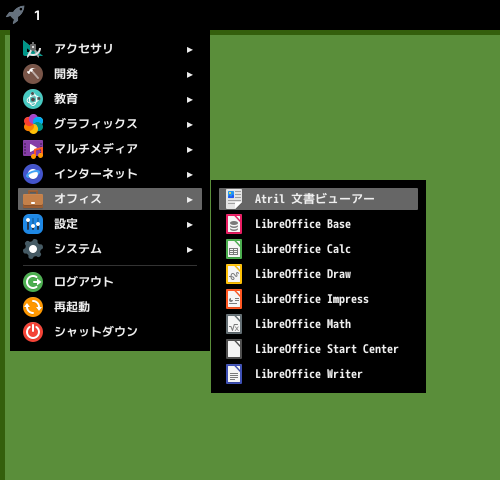Launch LibreOffice Math from submenu
This screenshot has height=480, width=500.
click(318, 324)
